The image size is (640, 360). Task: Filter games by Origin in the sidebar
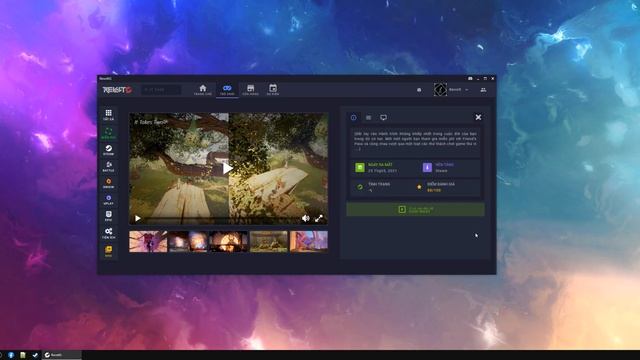click(x=109, y=183)
